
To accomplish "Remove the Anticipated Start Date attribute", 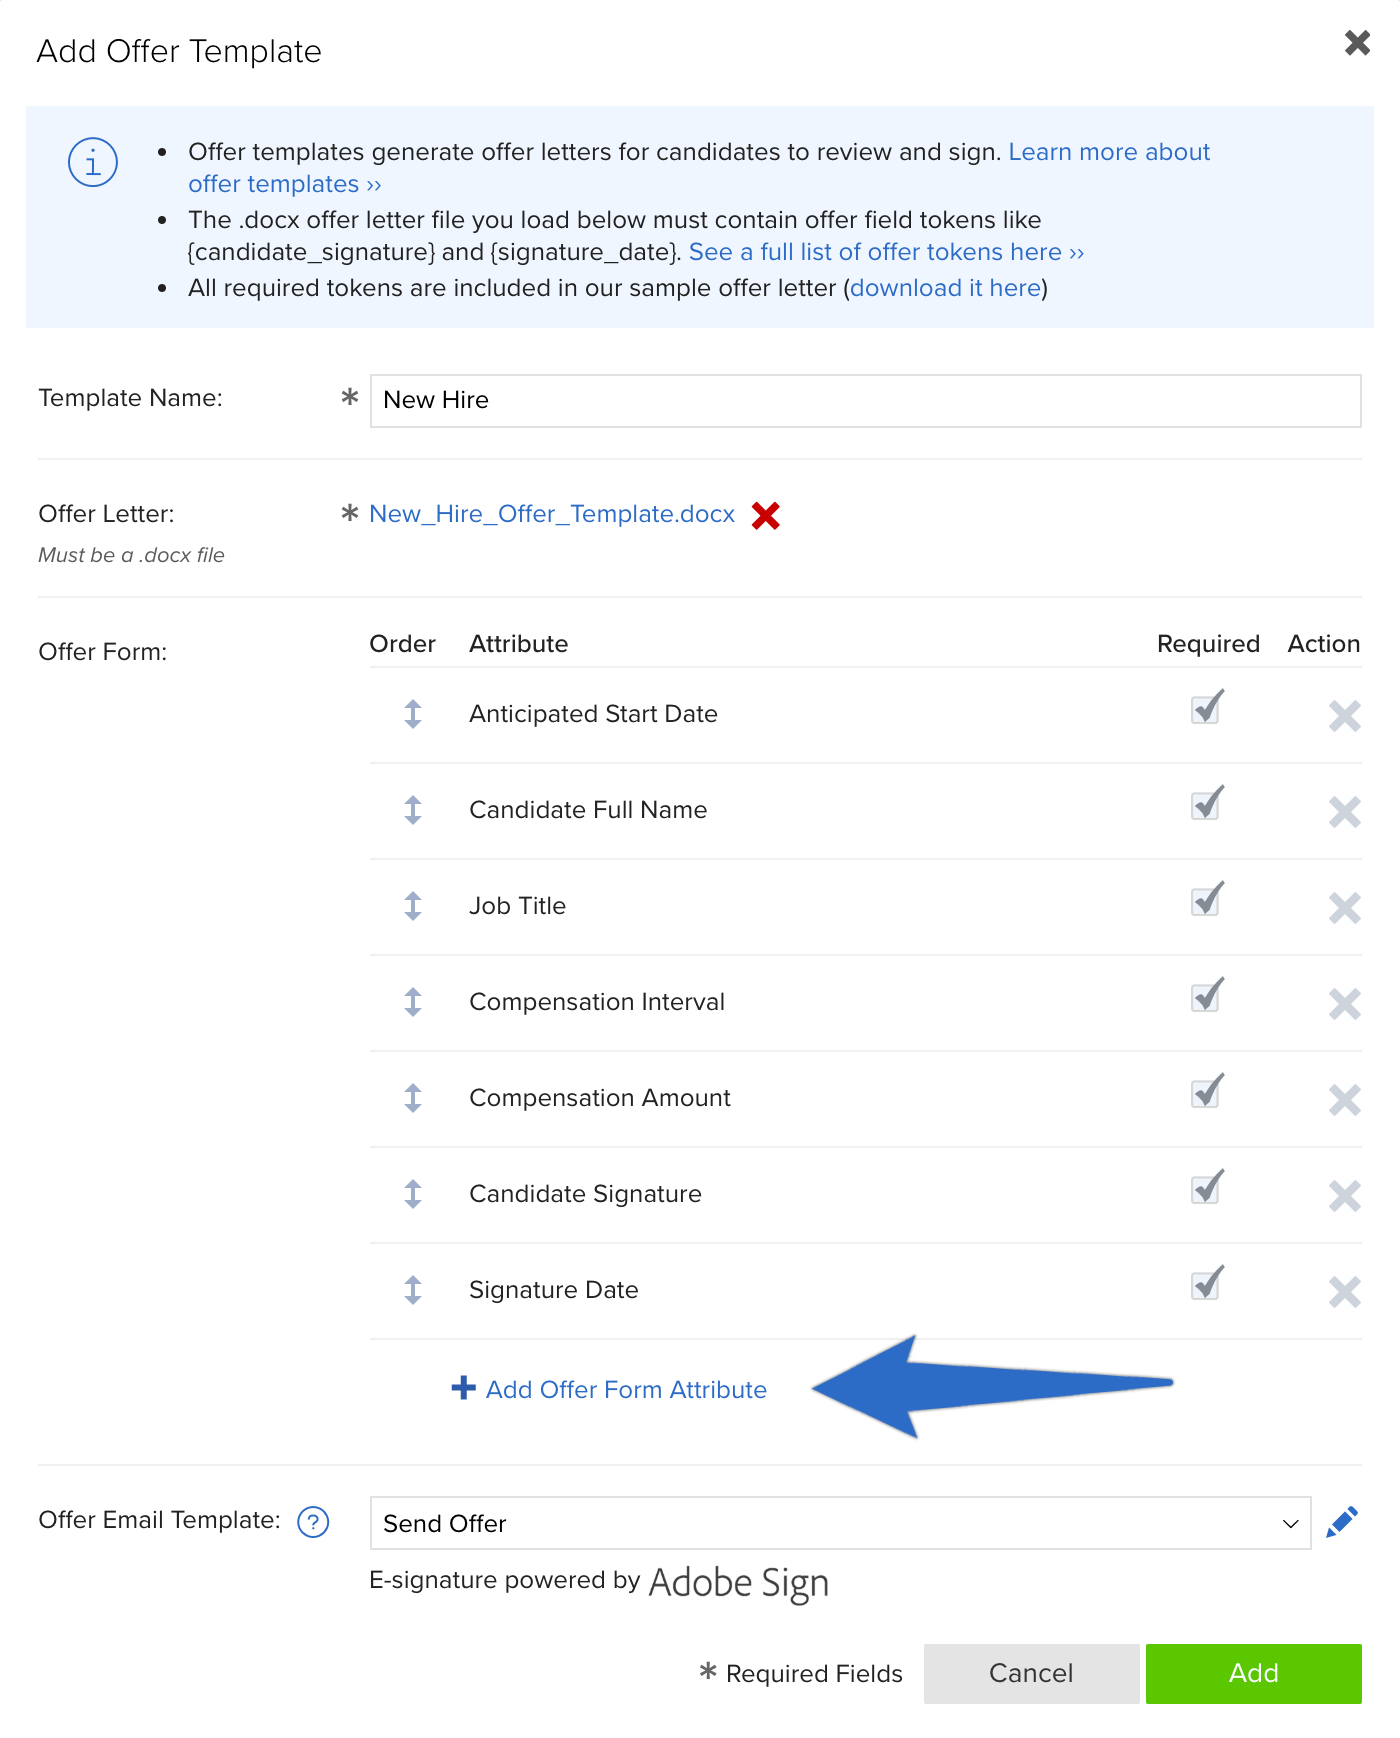I will [x=1345, y=716].
